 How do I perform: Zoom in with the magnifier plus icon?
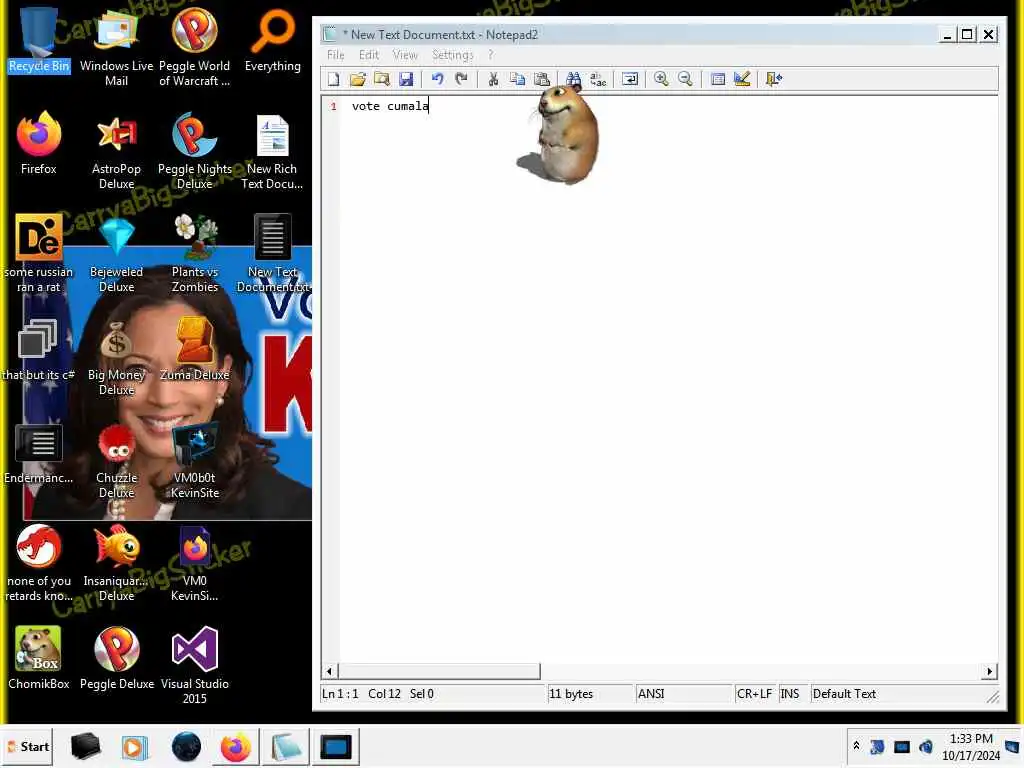(x=661, y=79)
